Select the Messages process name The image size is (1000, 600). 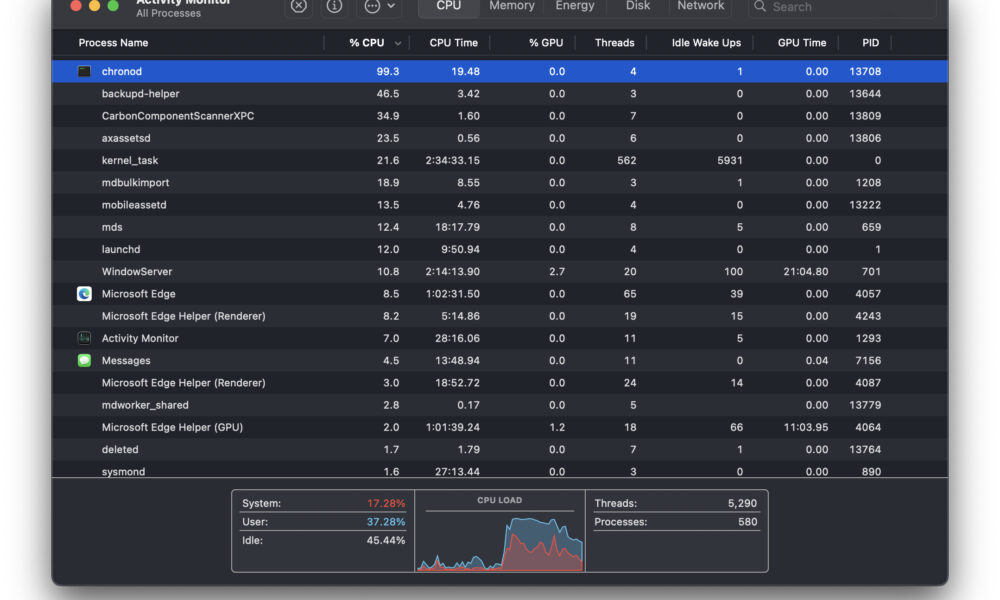[x=126, y=361]
